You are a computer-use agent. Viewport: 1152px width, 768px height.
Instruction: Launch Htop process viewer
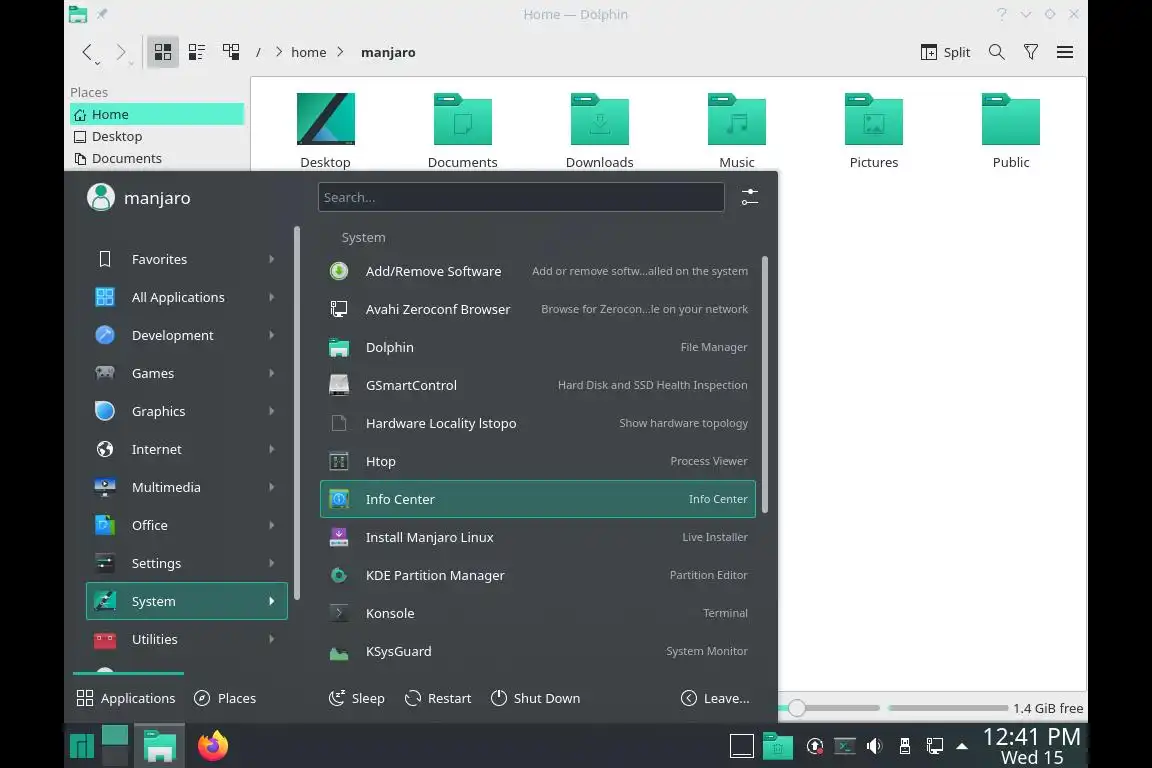(x=537, y=462)
